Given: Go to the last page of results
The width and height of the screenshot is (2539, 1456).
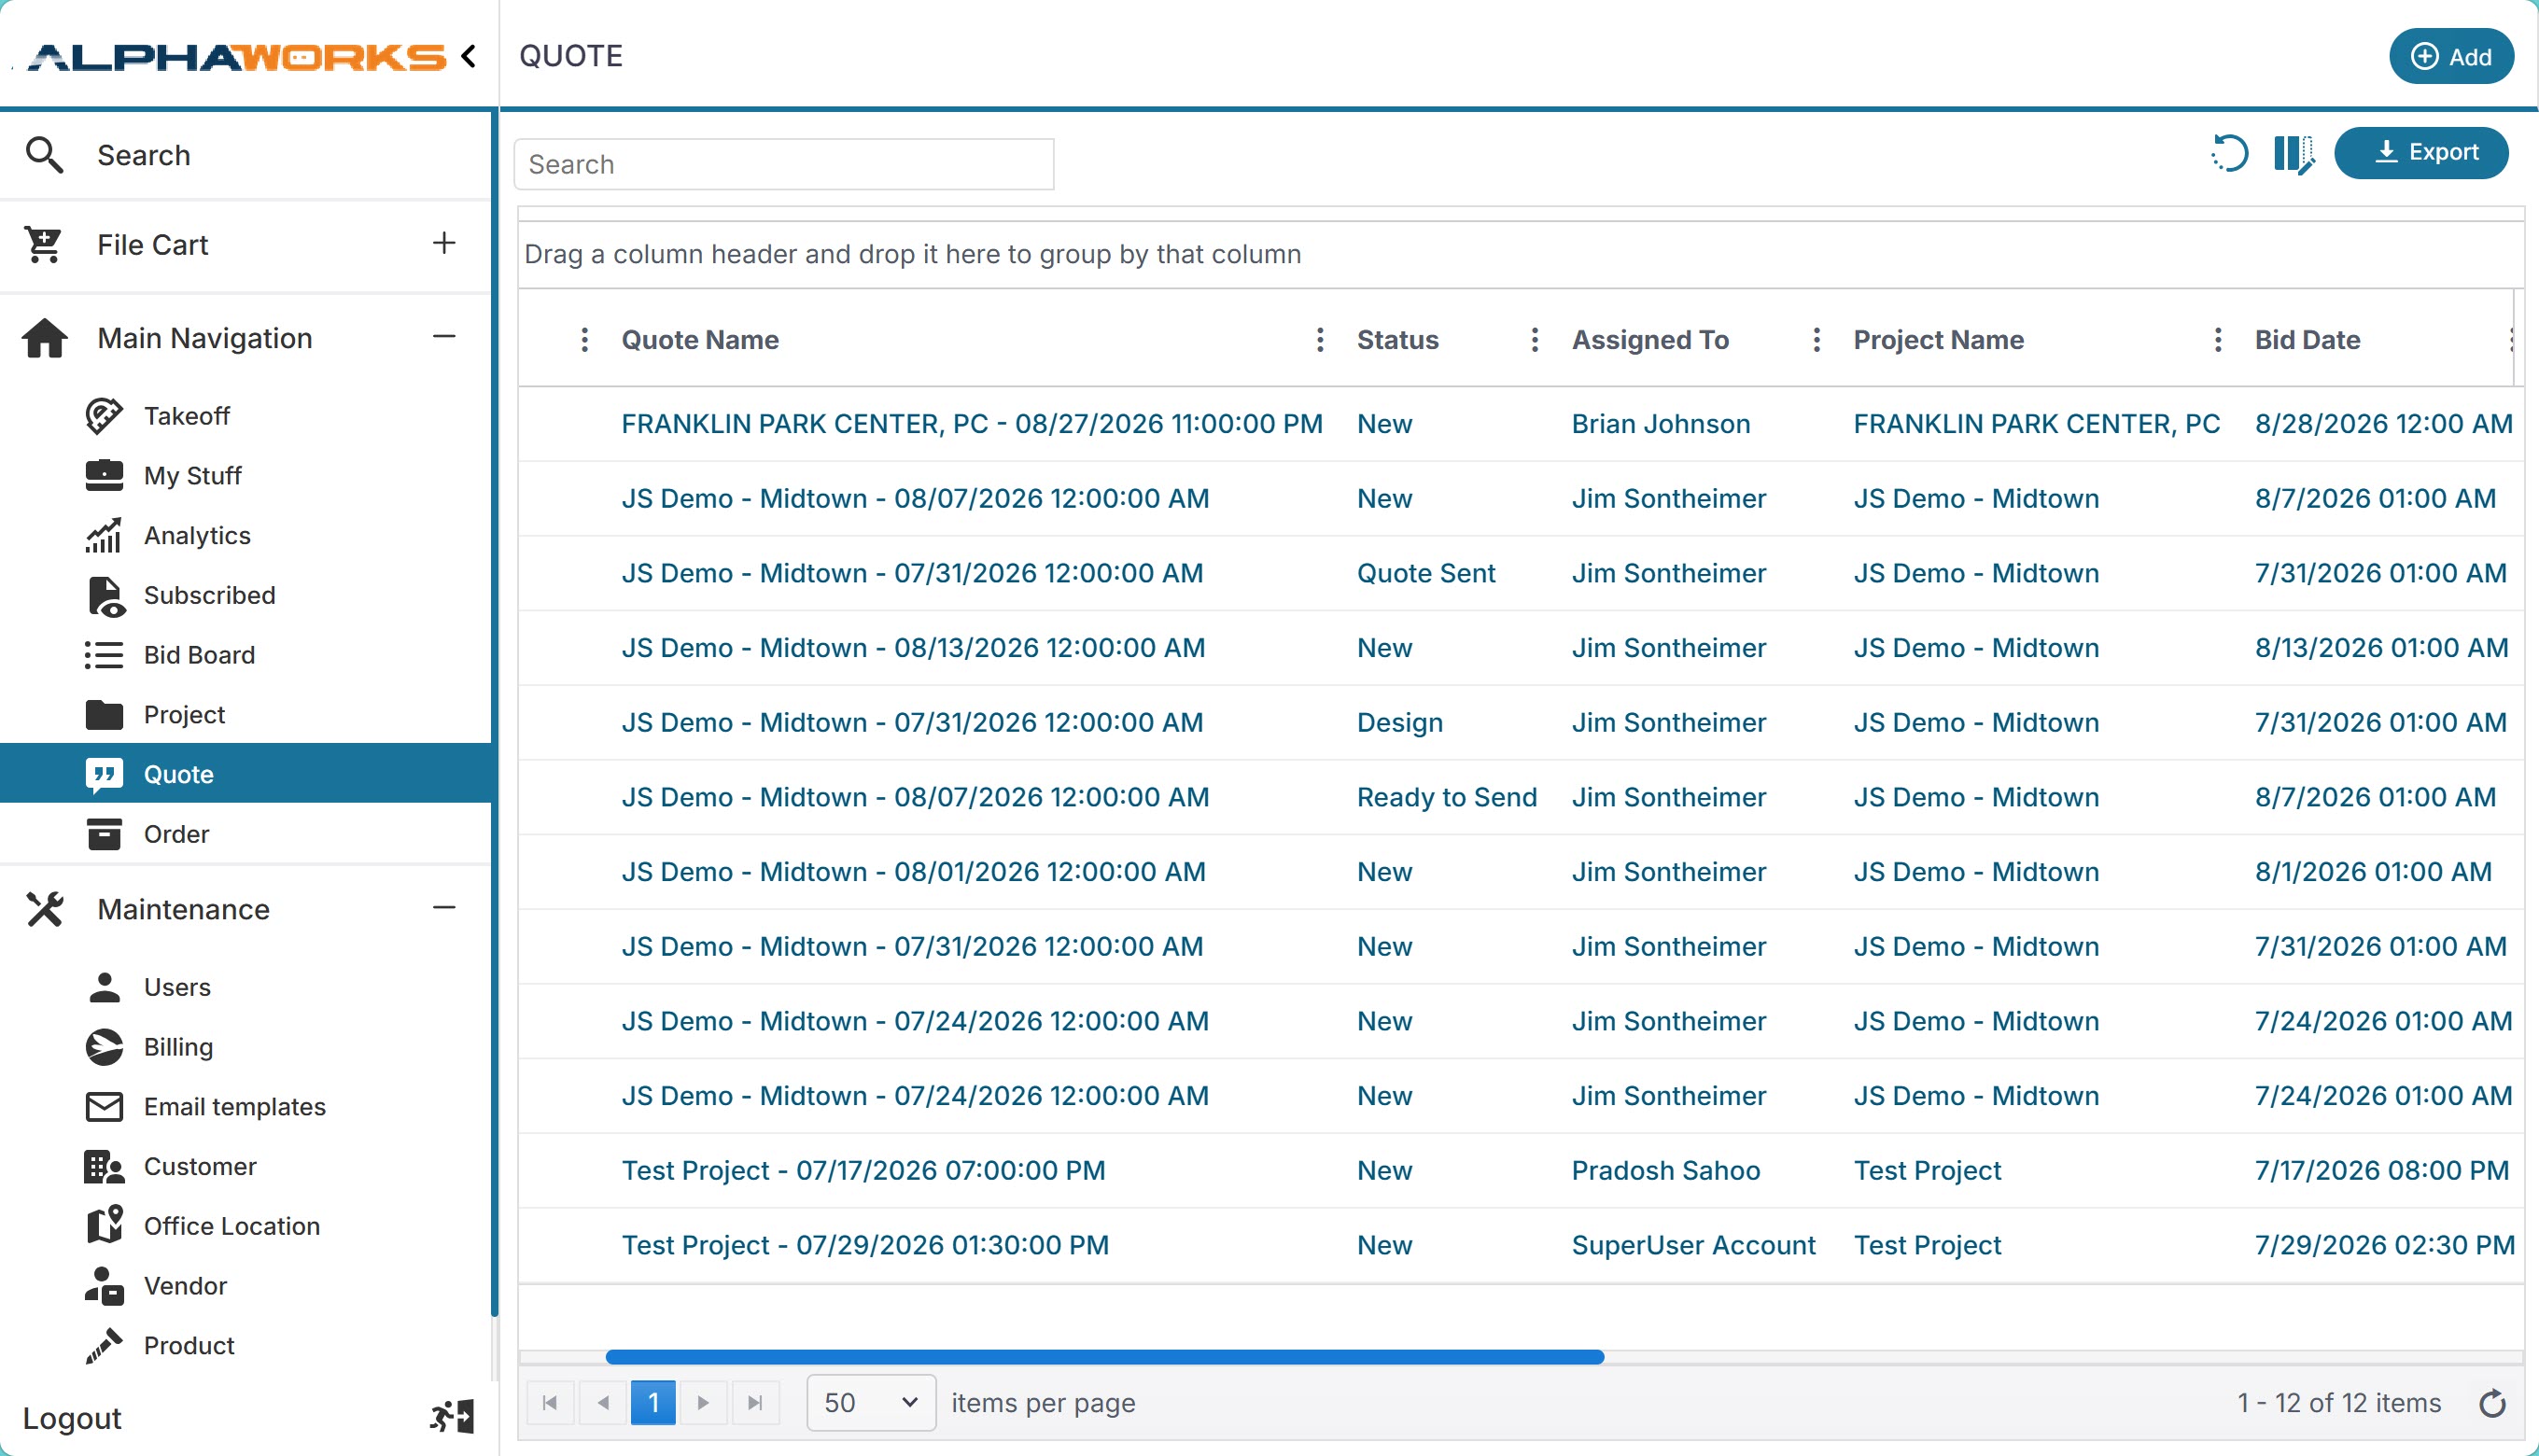Looking at the screenshot, I should 755,1403.
